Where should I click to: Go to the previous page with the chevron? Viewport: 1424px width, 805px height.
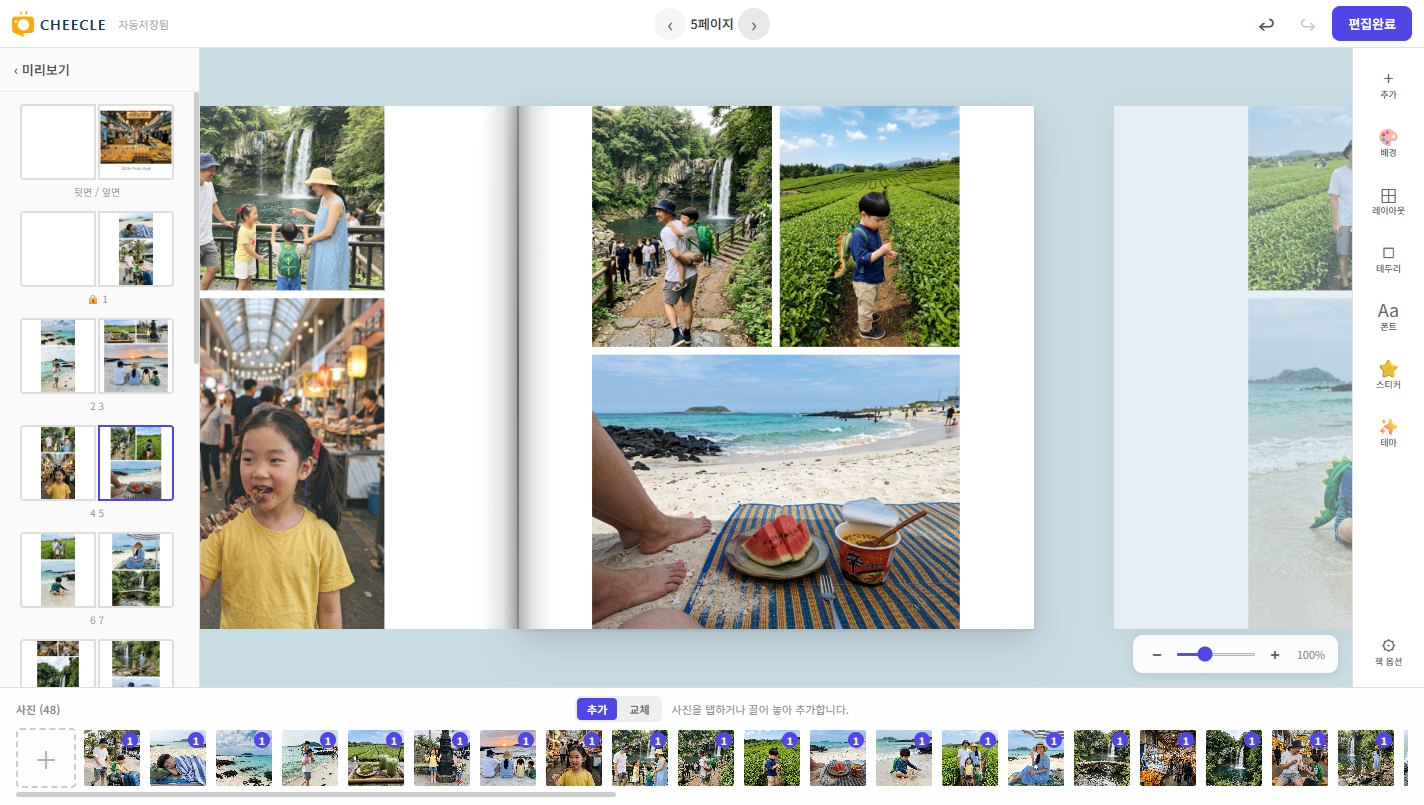(670, 24)
